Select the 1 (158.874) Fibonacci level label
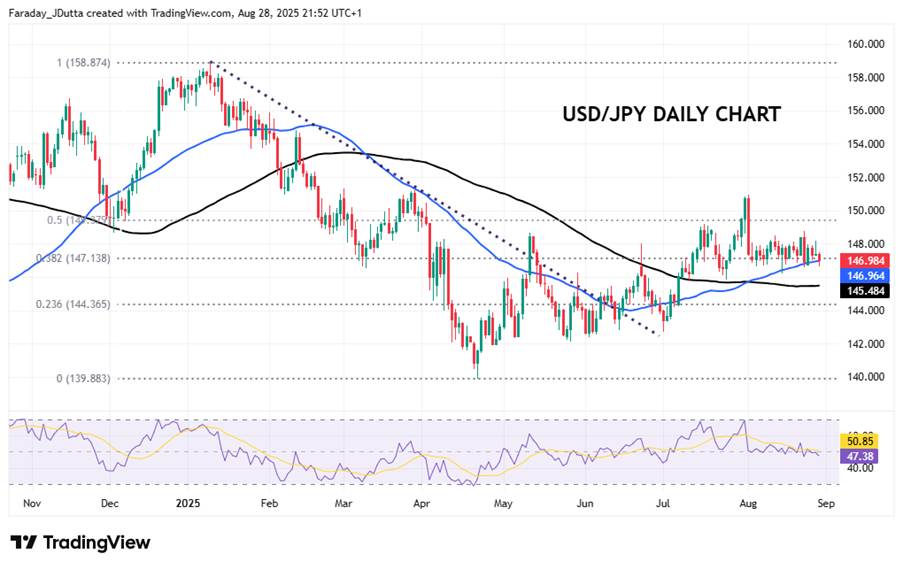Screen dimensions: 903x569 click(96, 62)
